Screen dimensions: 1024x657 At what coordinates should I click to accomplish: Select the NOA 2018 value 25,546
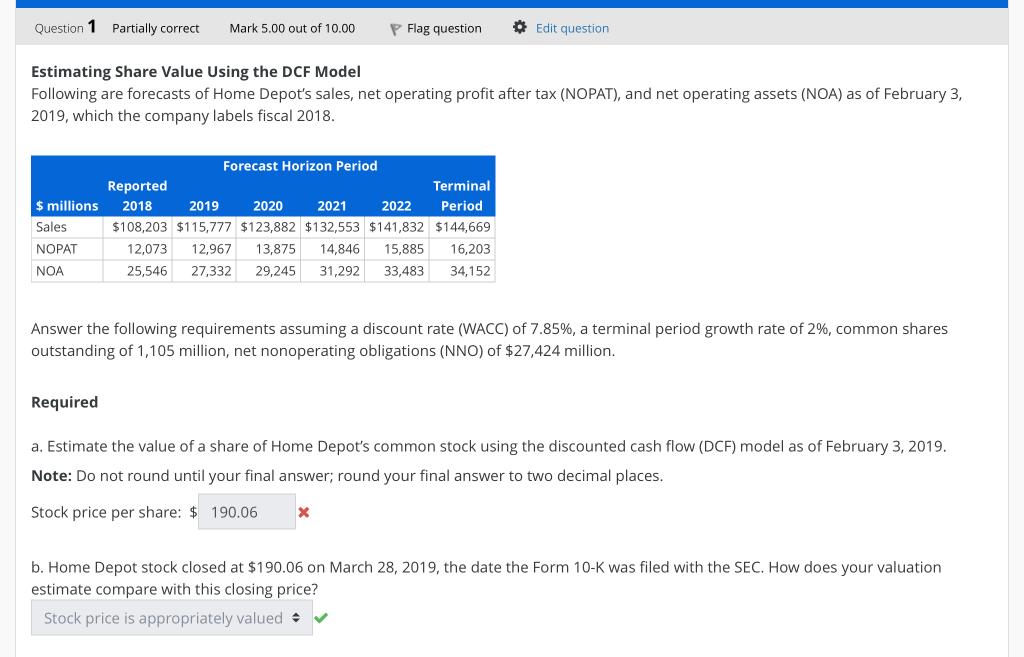[147, 271]
